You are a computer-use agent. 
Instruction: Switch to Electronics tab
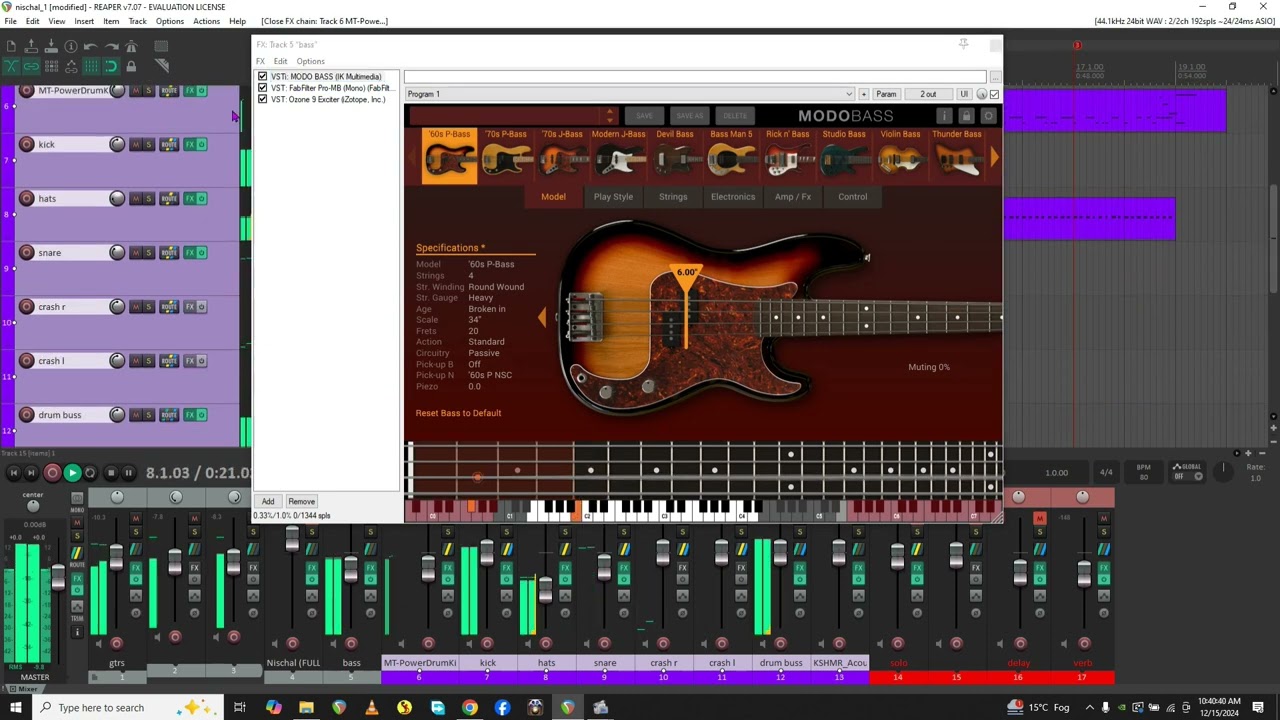(733, 197)
